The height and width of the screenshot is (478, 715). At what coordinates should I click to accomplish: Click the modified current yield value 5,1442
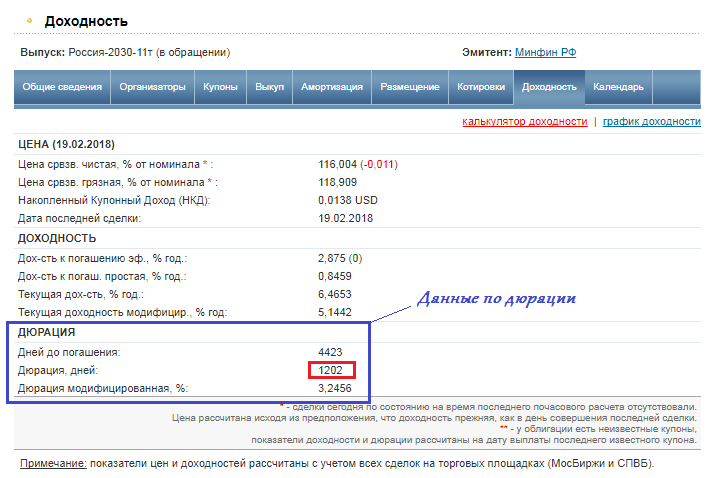coord(335,312)
